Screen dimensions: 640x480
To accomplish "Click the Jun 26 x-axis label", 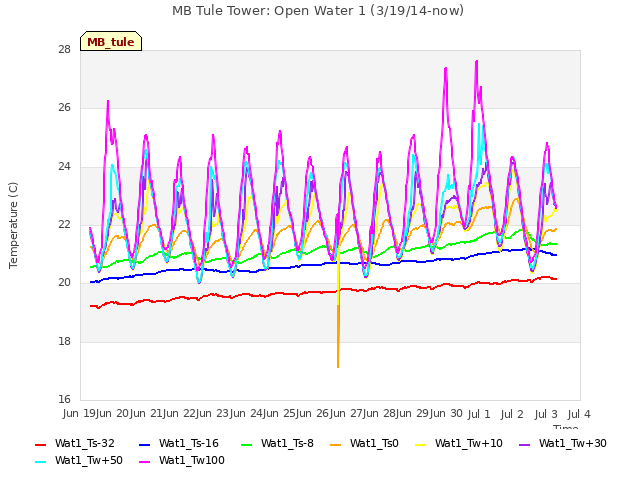I will 312,414.
